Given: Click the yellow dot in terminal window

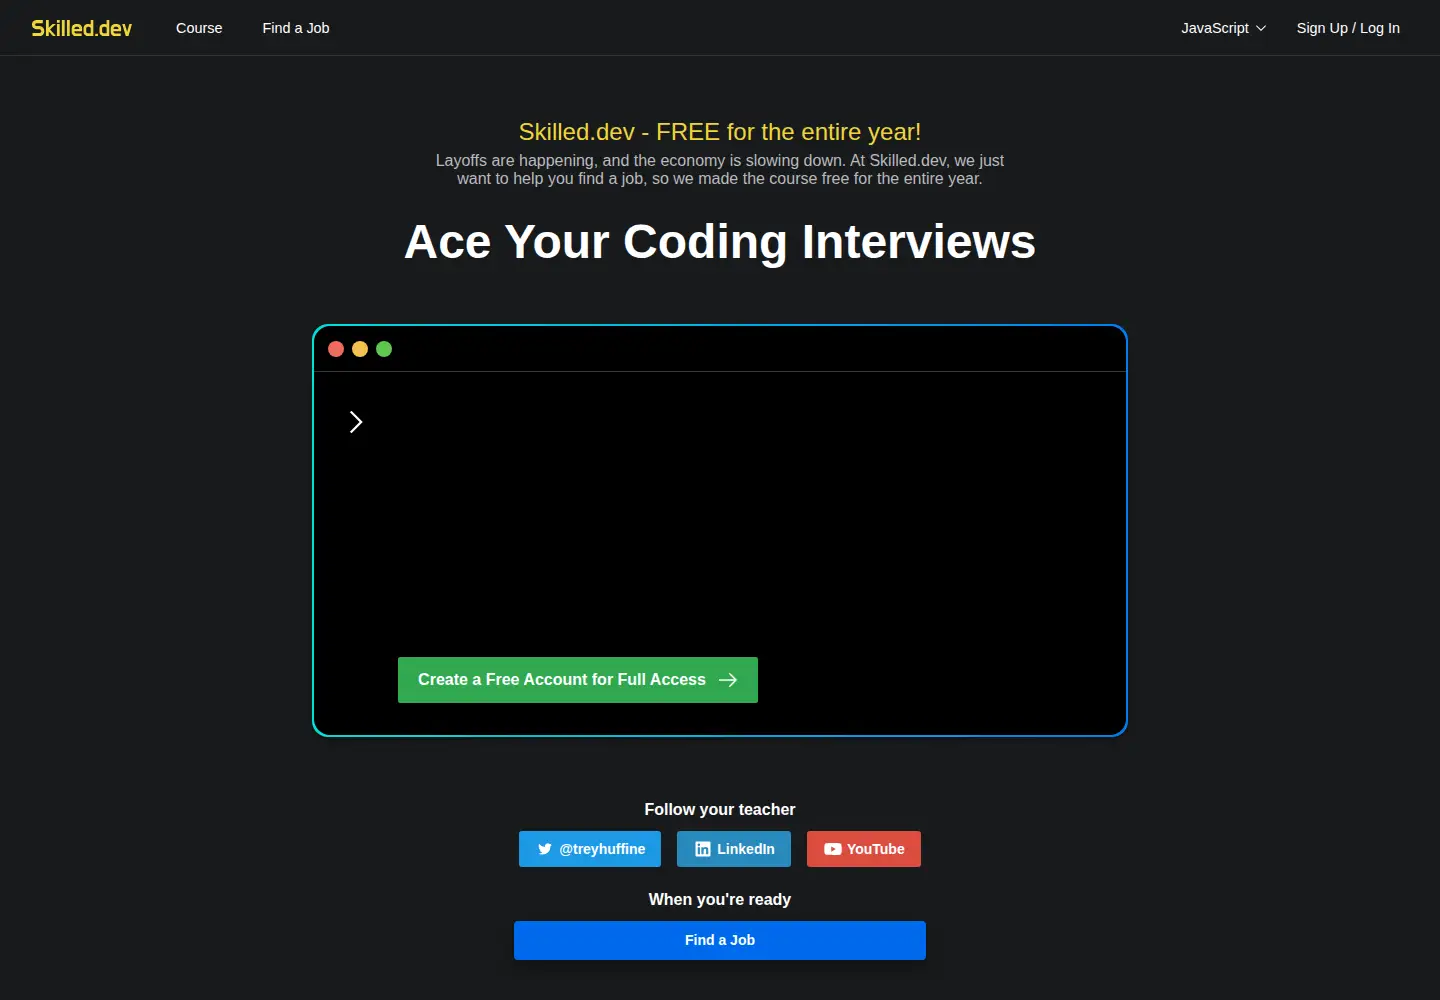Looking at the screenshot, I should [x=360, y=349].
